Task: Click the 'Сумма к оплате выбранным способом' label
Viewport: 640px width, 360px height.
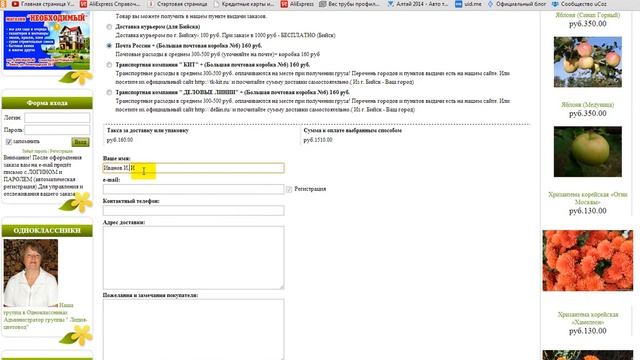Action: [x=353, y=131]
